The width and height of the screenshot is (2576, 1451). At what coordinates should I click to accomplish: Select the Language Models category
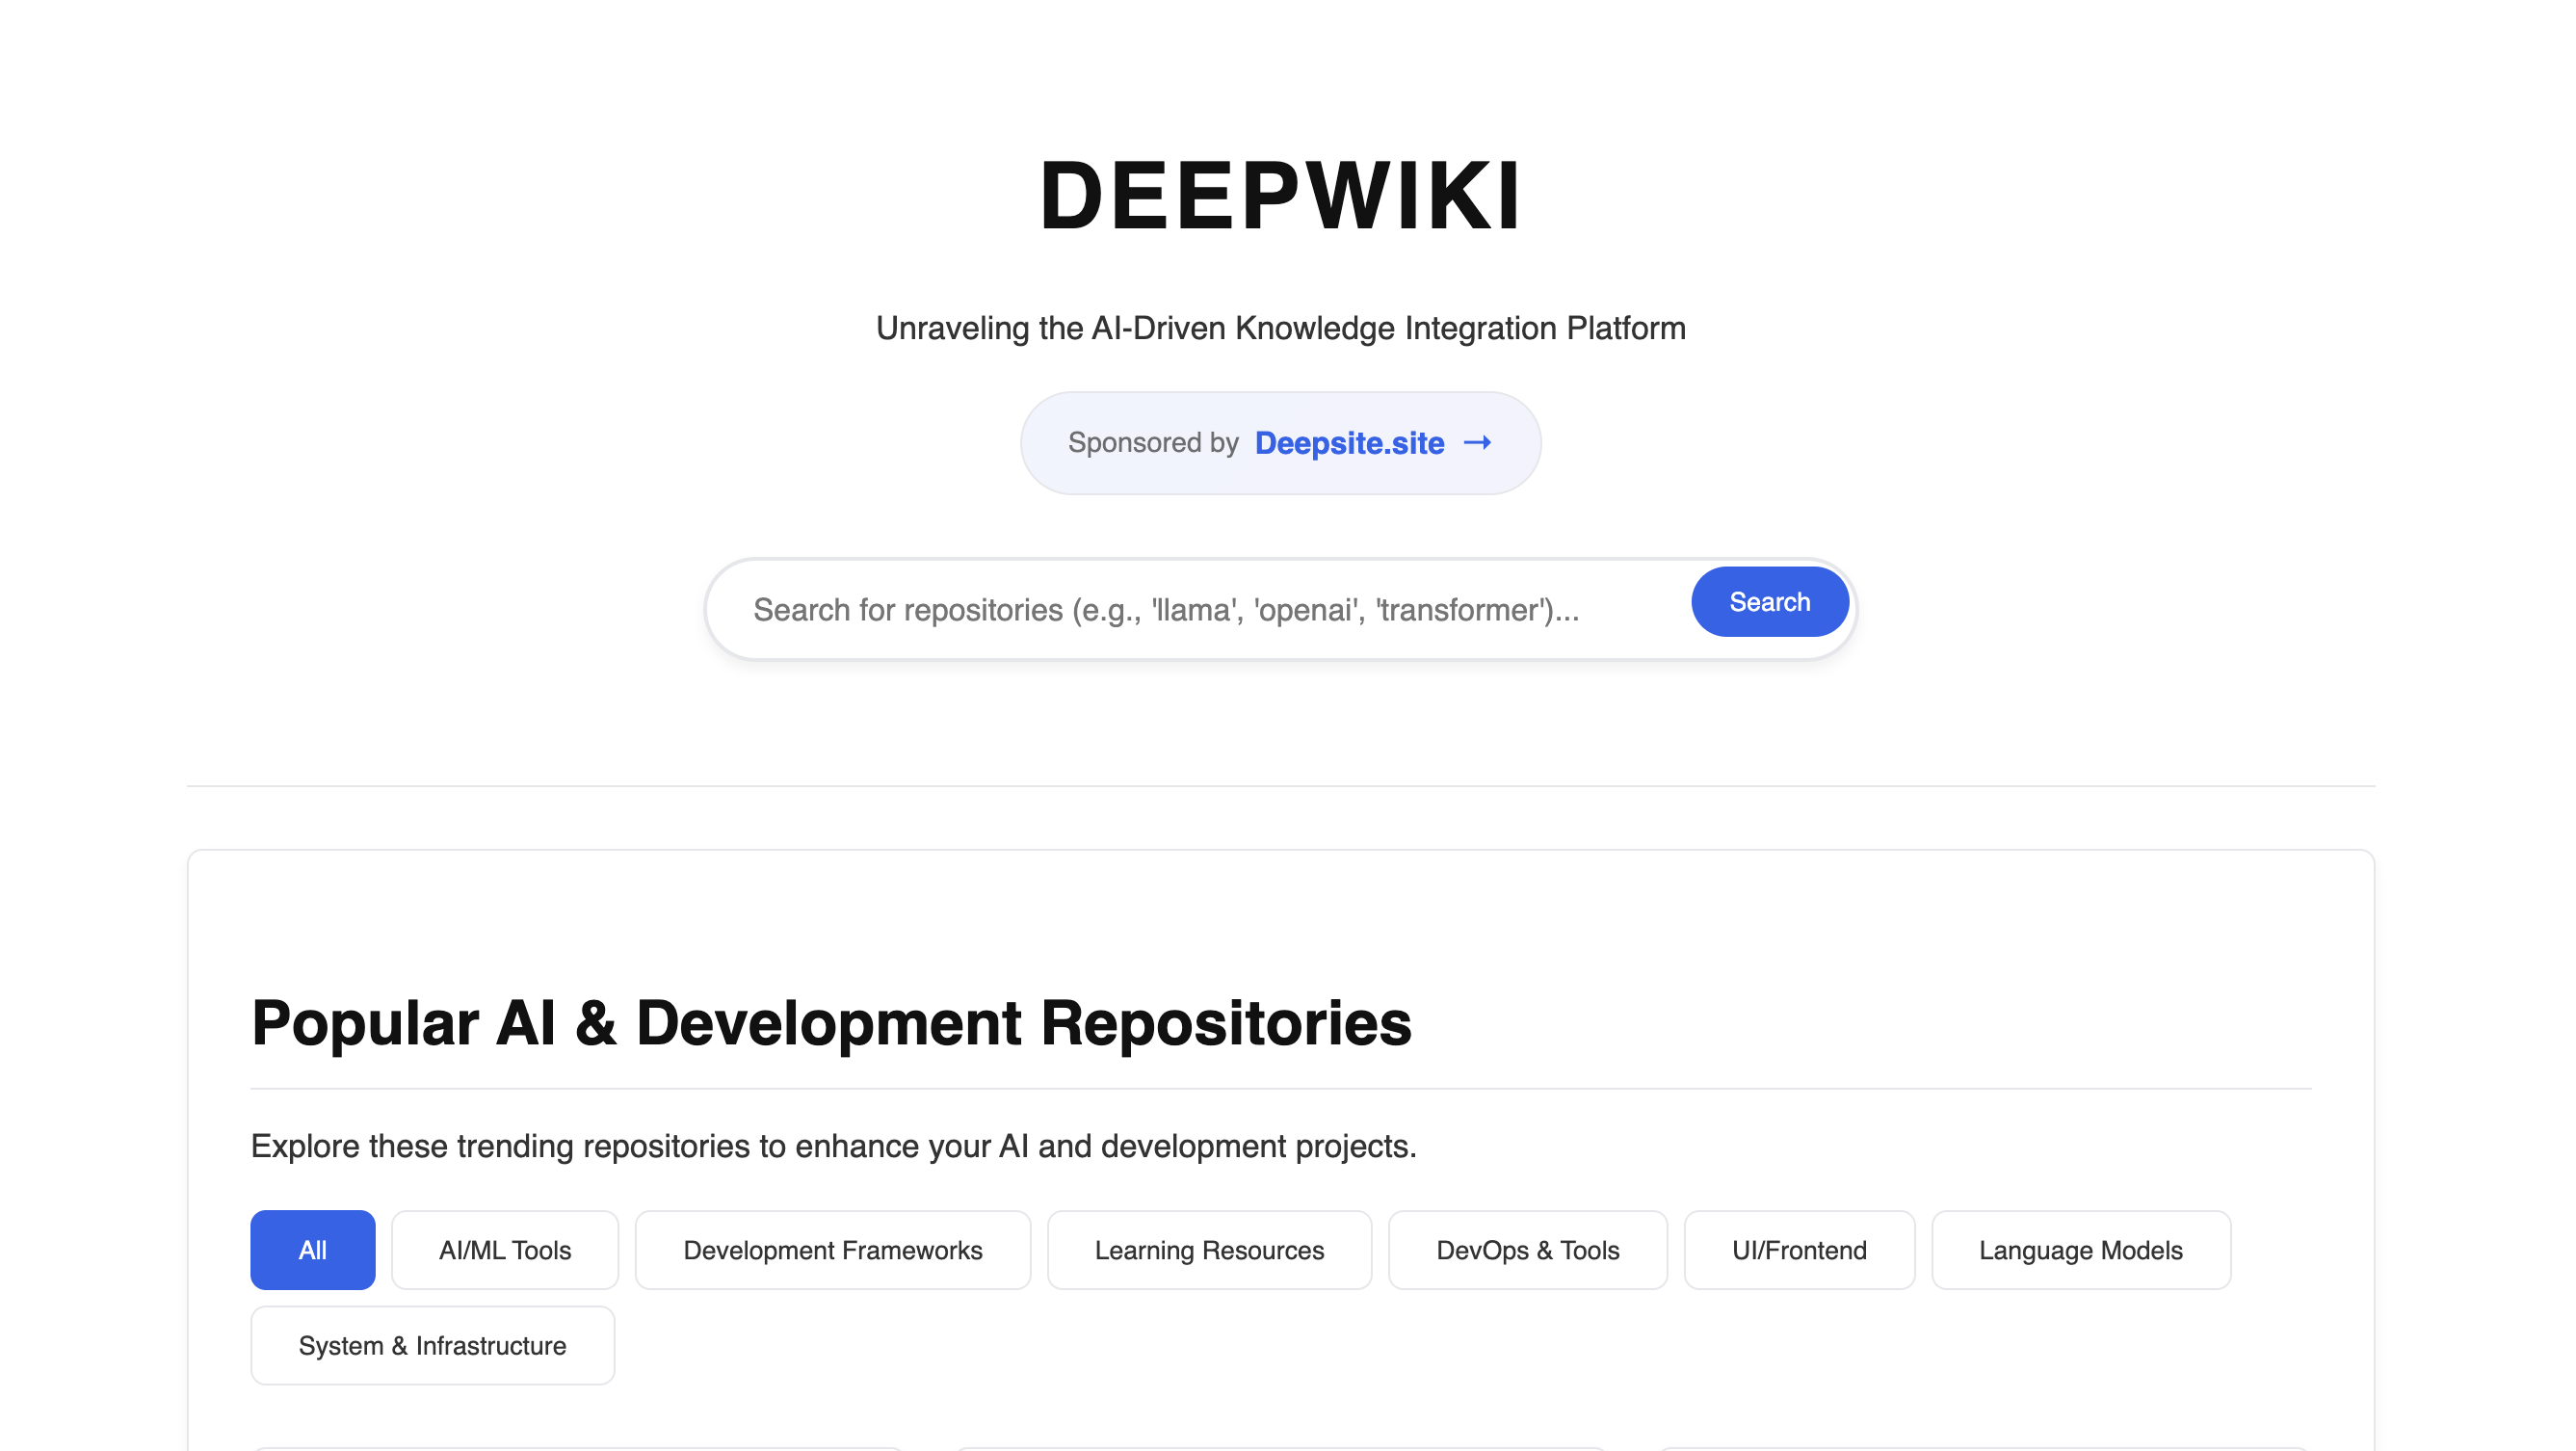(x=2080, y=1250)
